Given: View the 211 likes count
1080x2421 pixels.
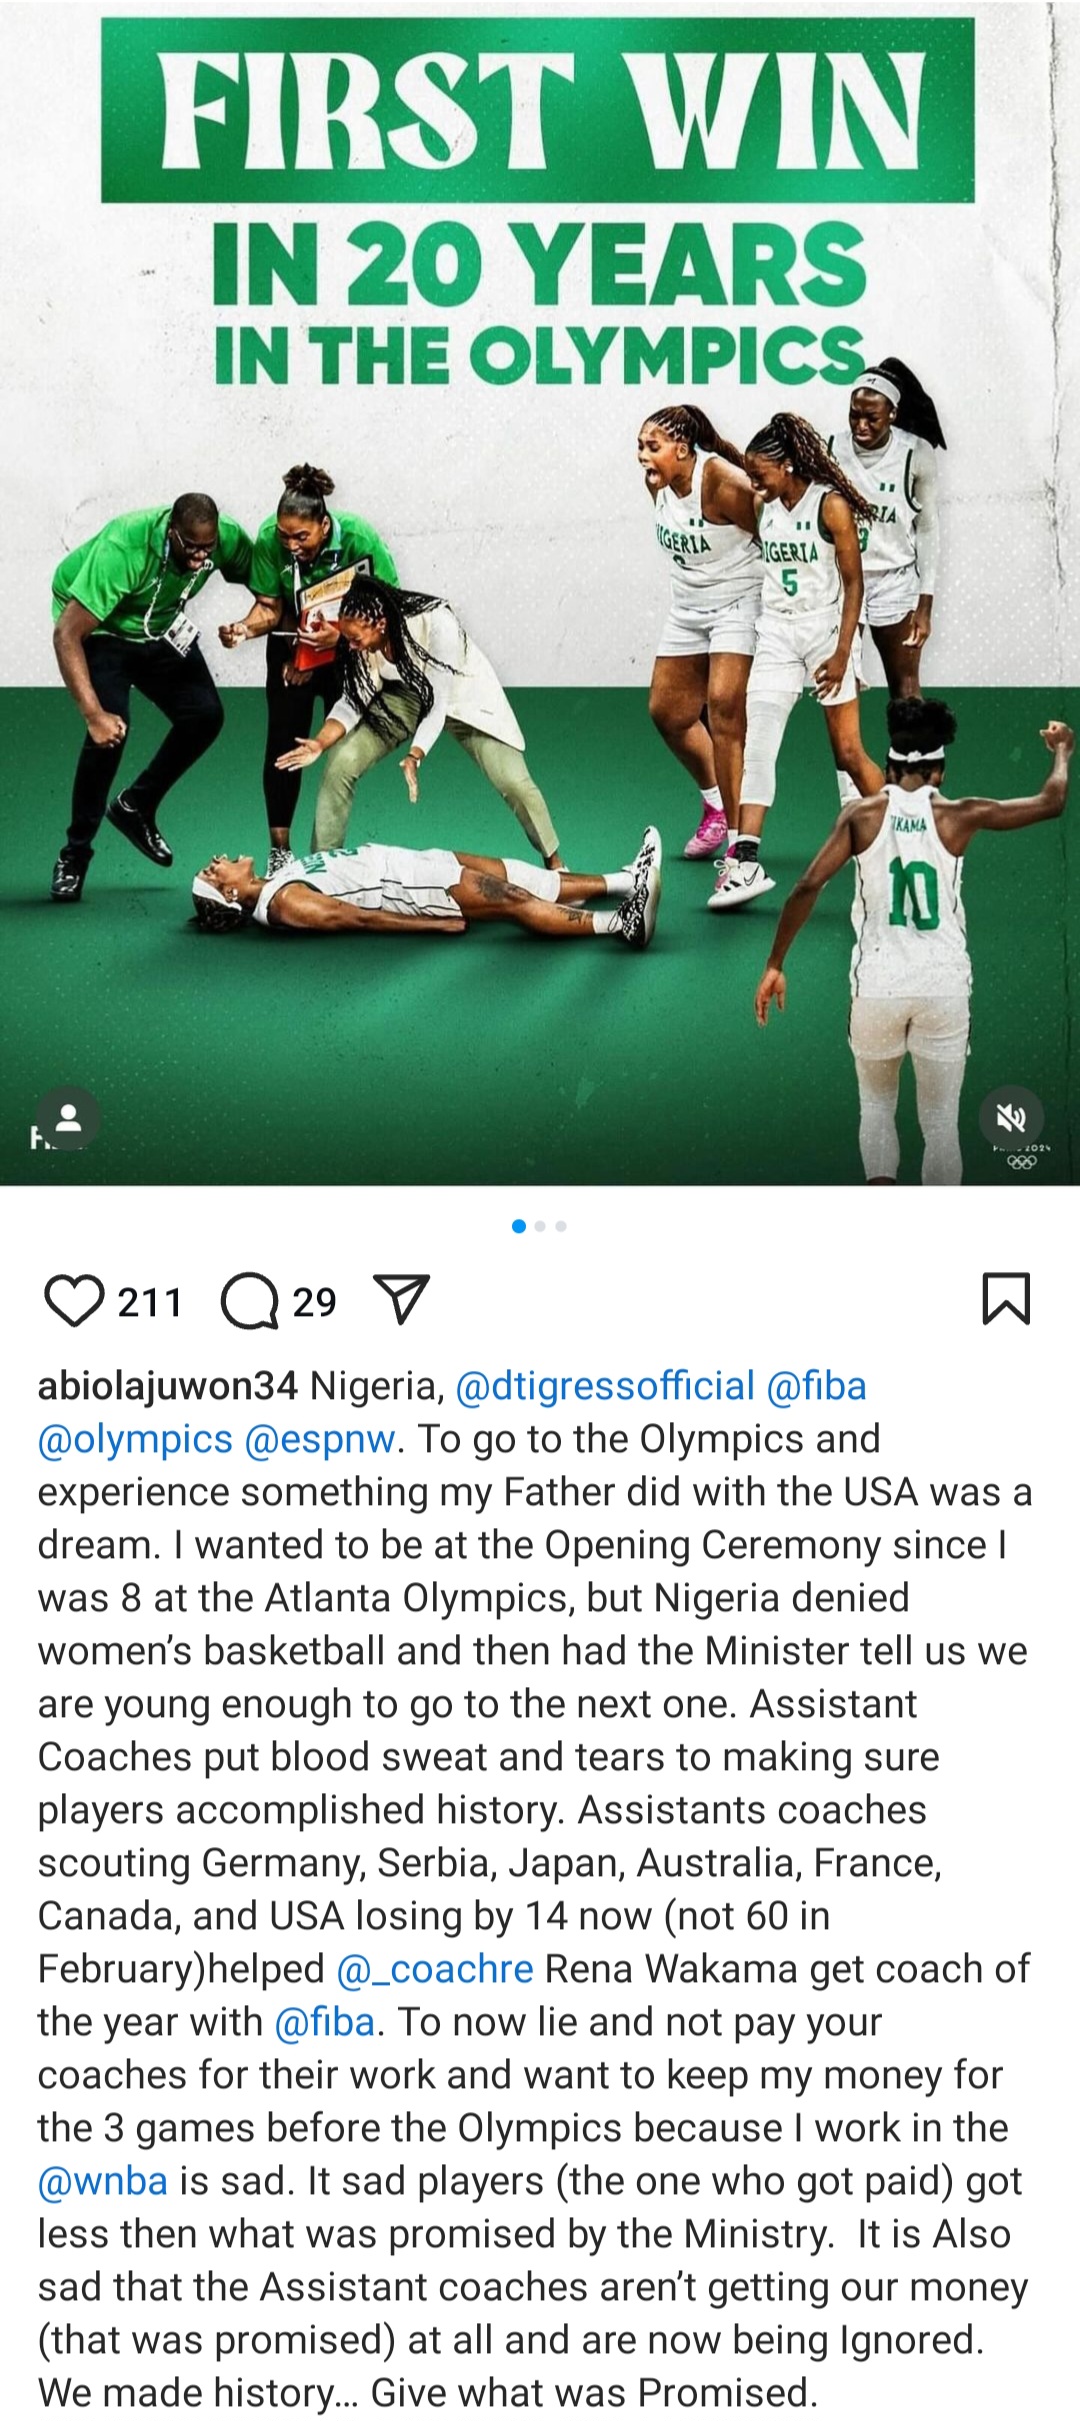Looking at the screenshot, I should click(150, 1302).
